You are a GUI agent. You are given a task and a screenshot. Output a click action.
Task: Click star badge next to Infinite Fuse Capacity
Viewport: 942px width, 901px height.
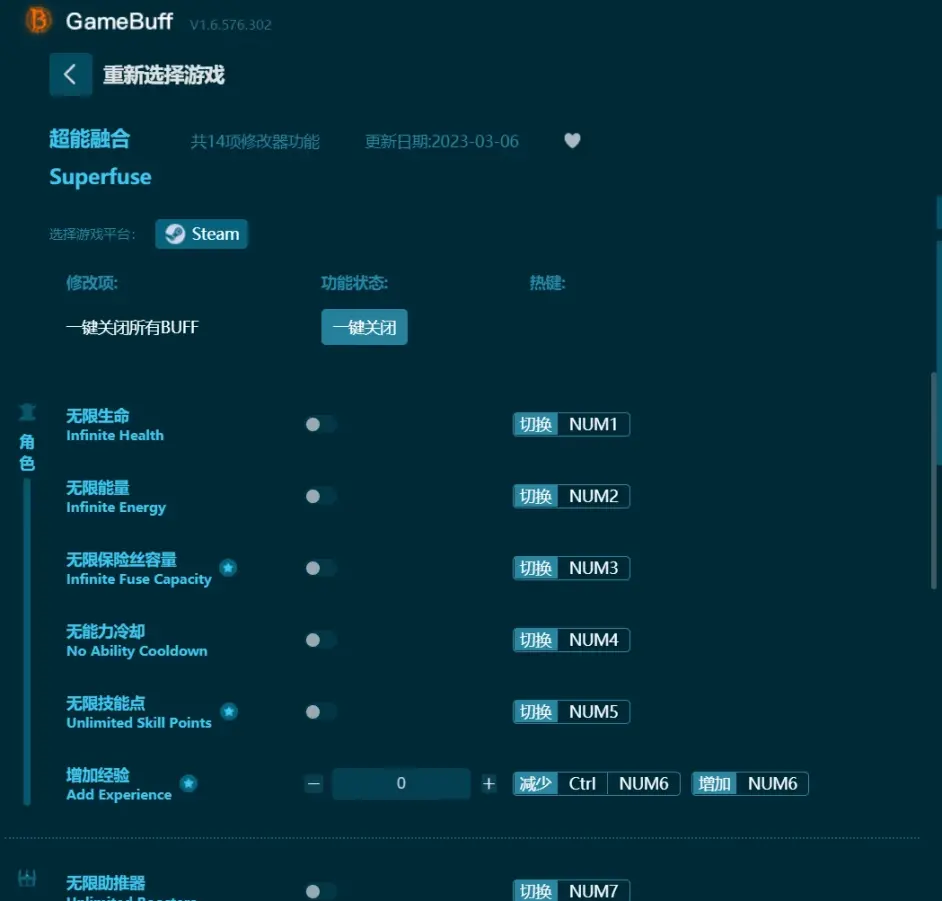pos(228,568)
